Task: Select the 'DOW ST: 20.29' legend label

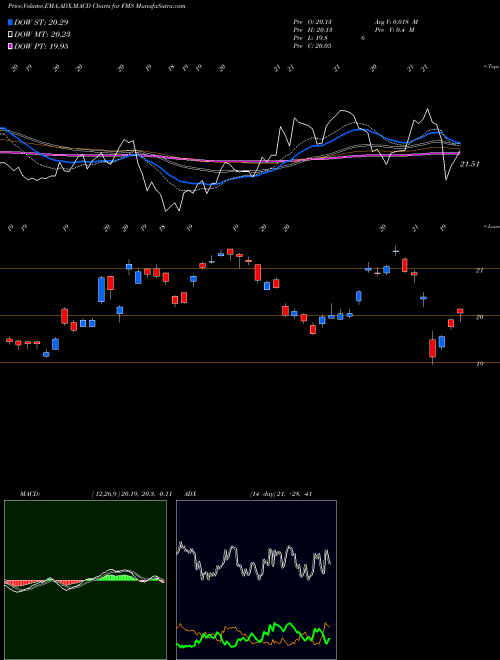Action: click(41, 22)
